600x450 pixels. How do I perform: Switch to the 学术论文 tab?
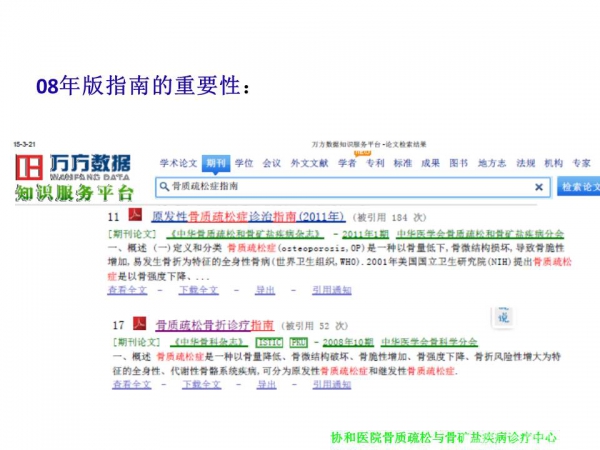coord(179,163)
